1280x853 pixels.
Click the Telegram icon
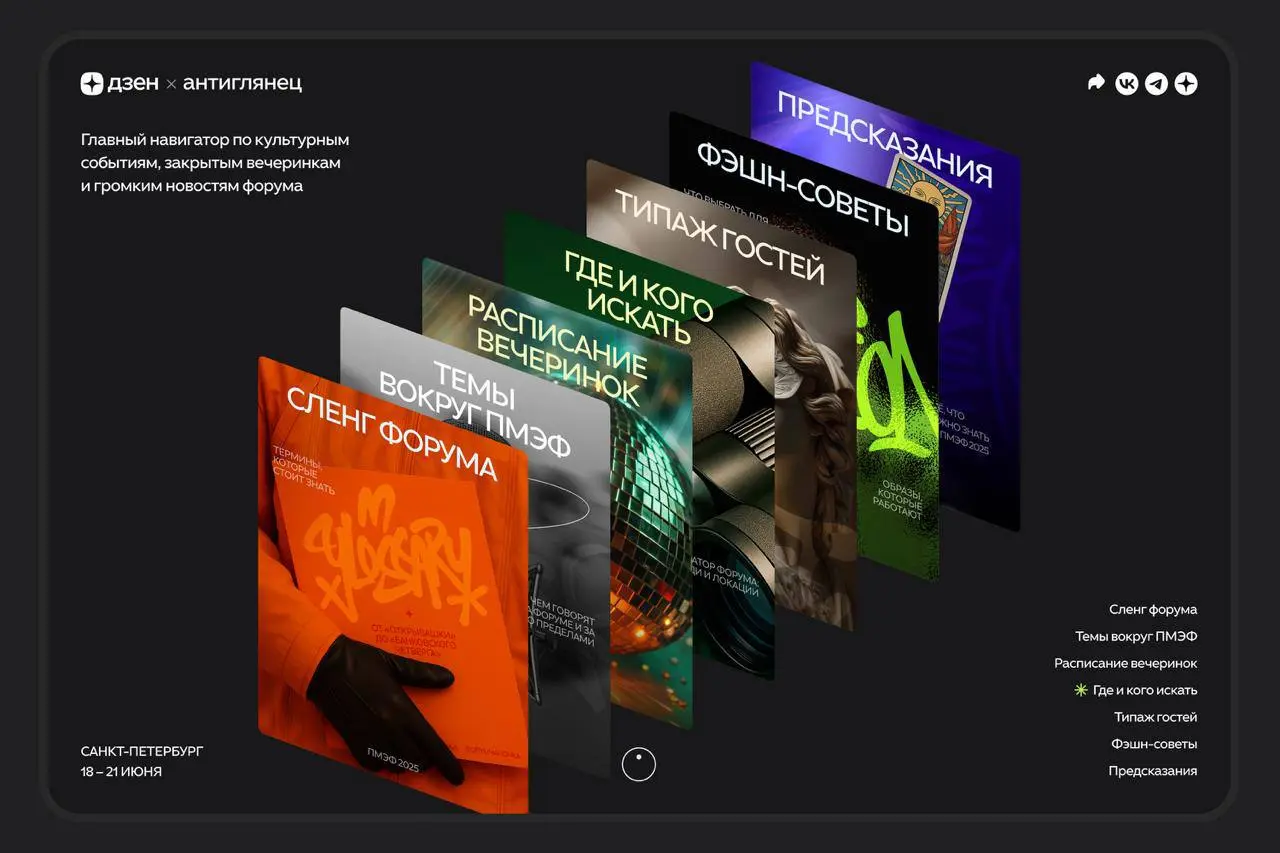[x=1156, y=84]
